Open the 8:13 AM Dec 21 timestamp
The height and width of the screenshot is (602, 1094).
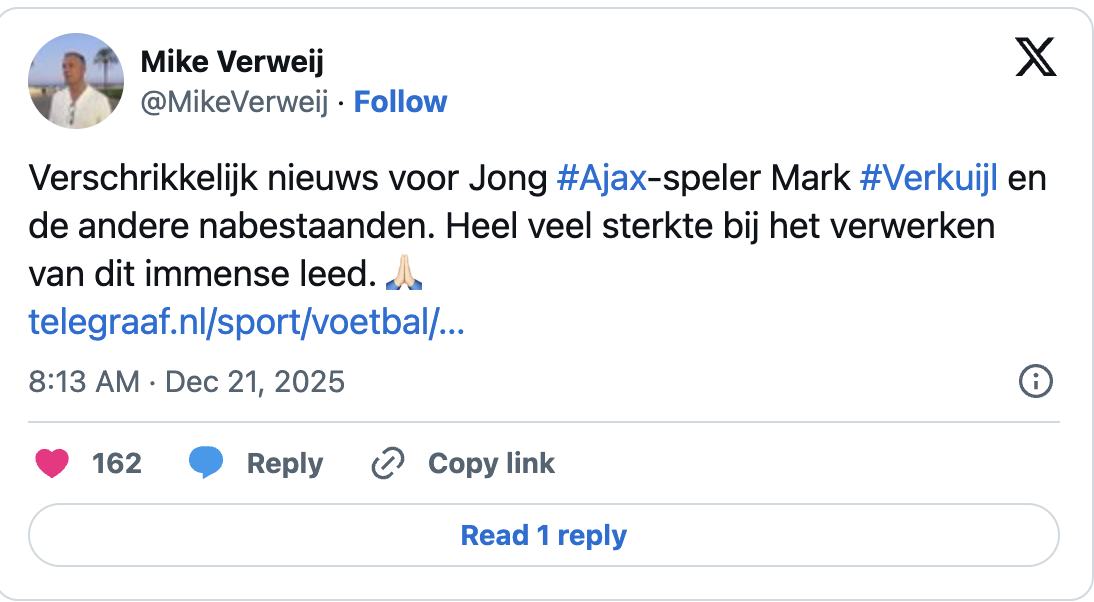tap(186, 381)
